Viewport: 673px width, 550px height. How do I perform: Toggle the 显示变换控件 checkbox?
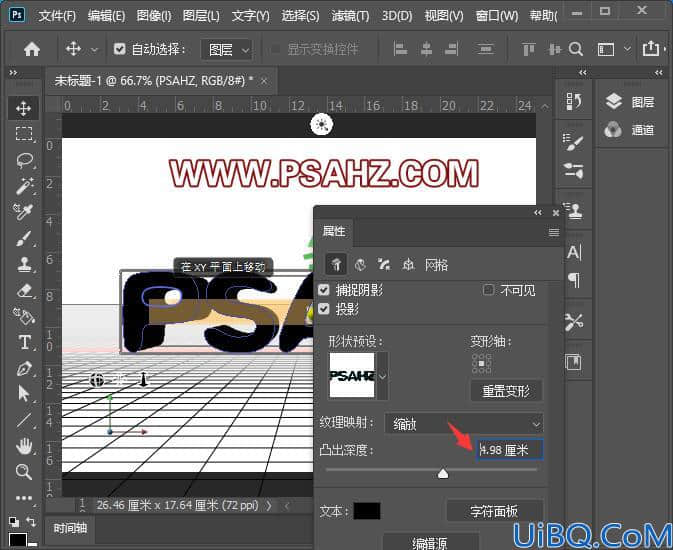pos(276,49)
